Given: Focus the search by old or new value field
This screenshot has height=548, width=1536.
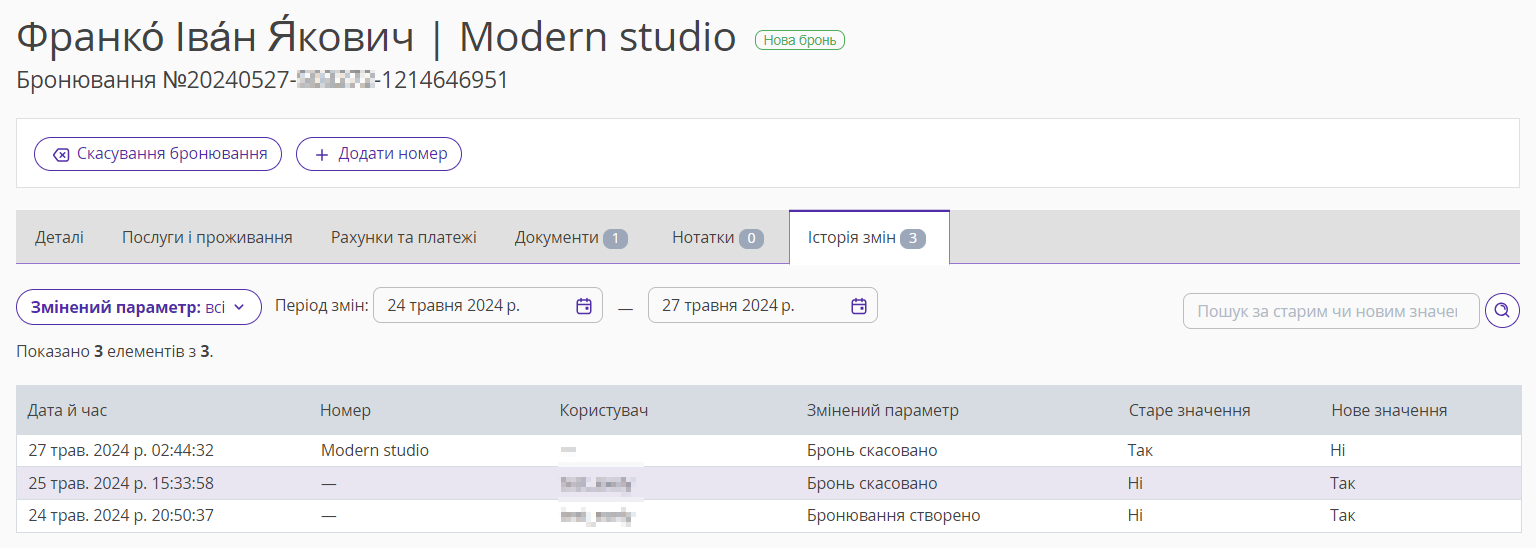Looking at the screenshot, I should coord(1331,311).
